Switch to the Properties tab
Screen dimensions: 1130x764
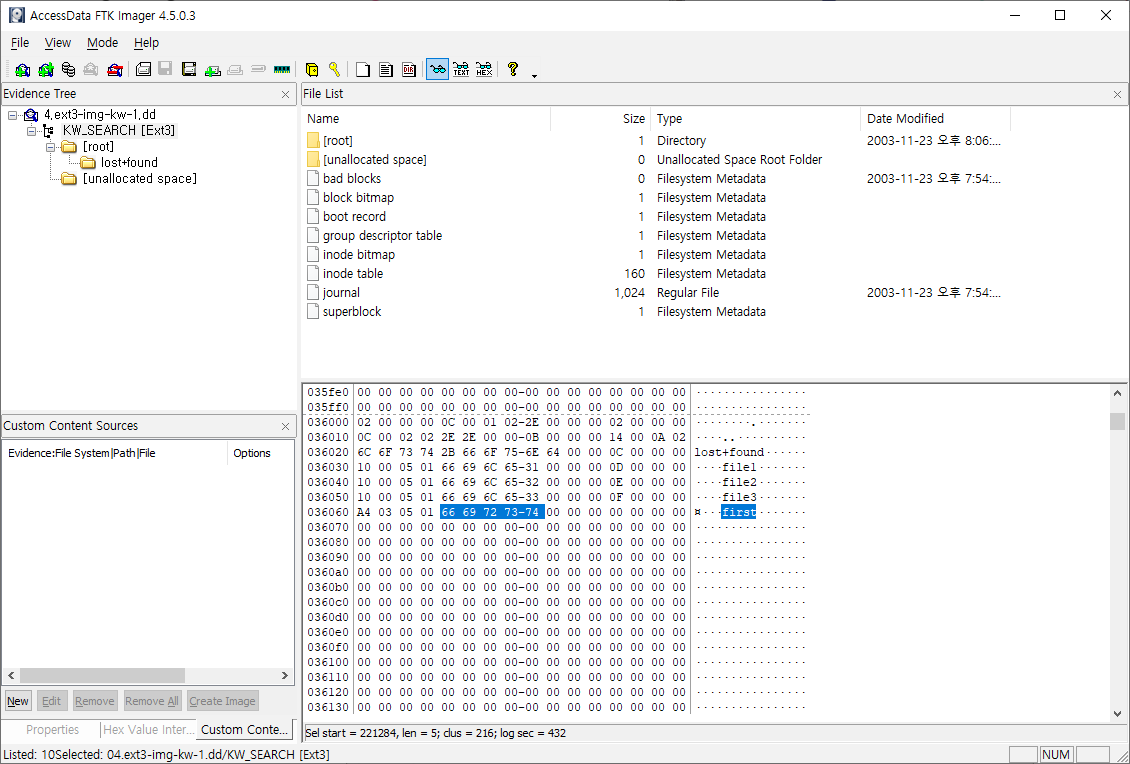(x=52, y=729)
